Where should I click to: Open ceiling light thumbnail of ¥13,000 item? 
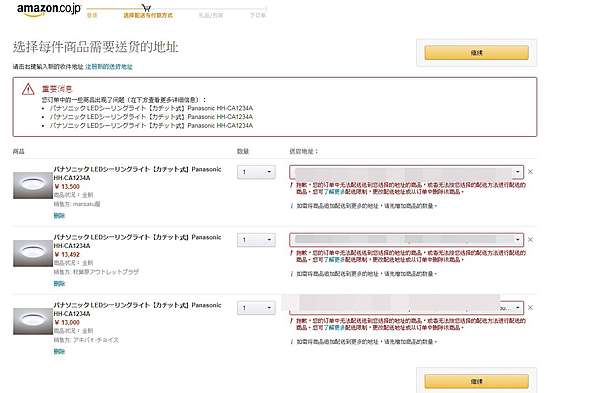tap(33, 321)
